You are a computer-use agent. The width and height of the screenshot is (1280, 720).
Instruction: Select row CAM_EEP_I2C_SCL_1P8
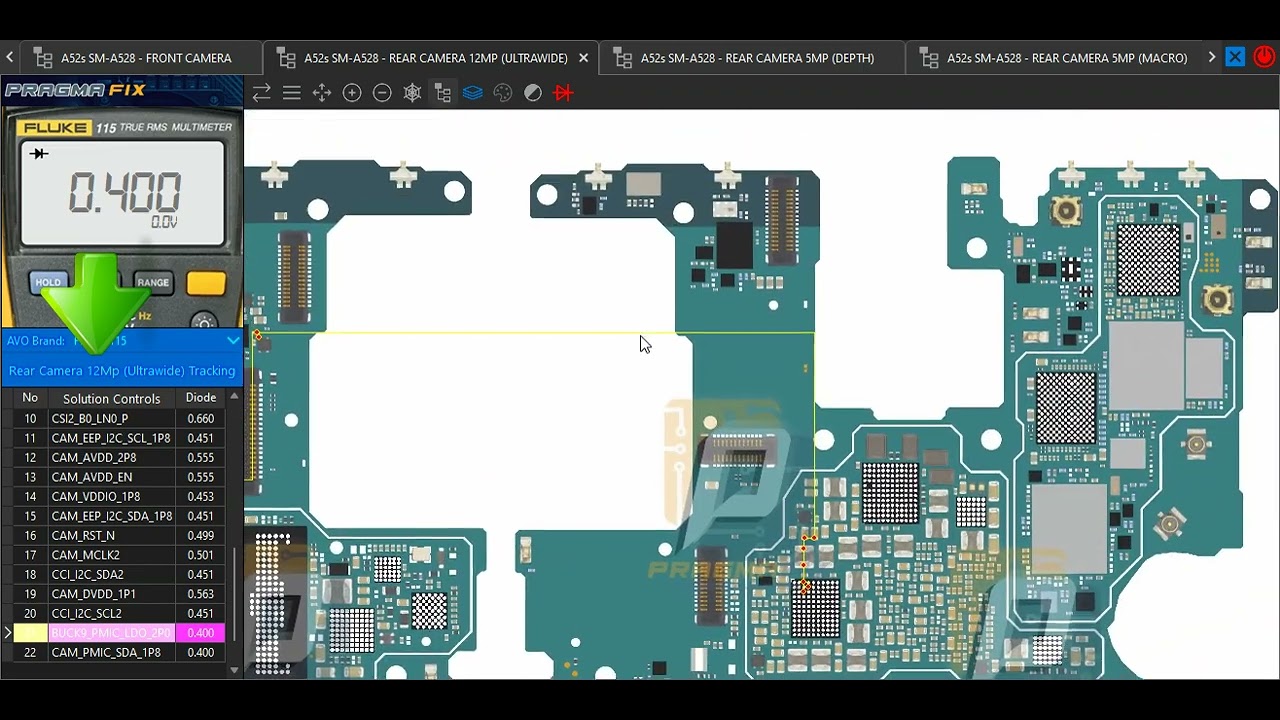(120, 438)
